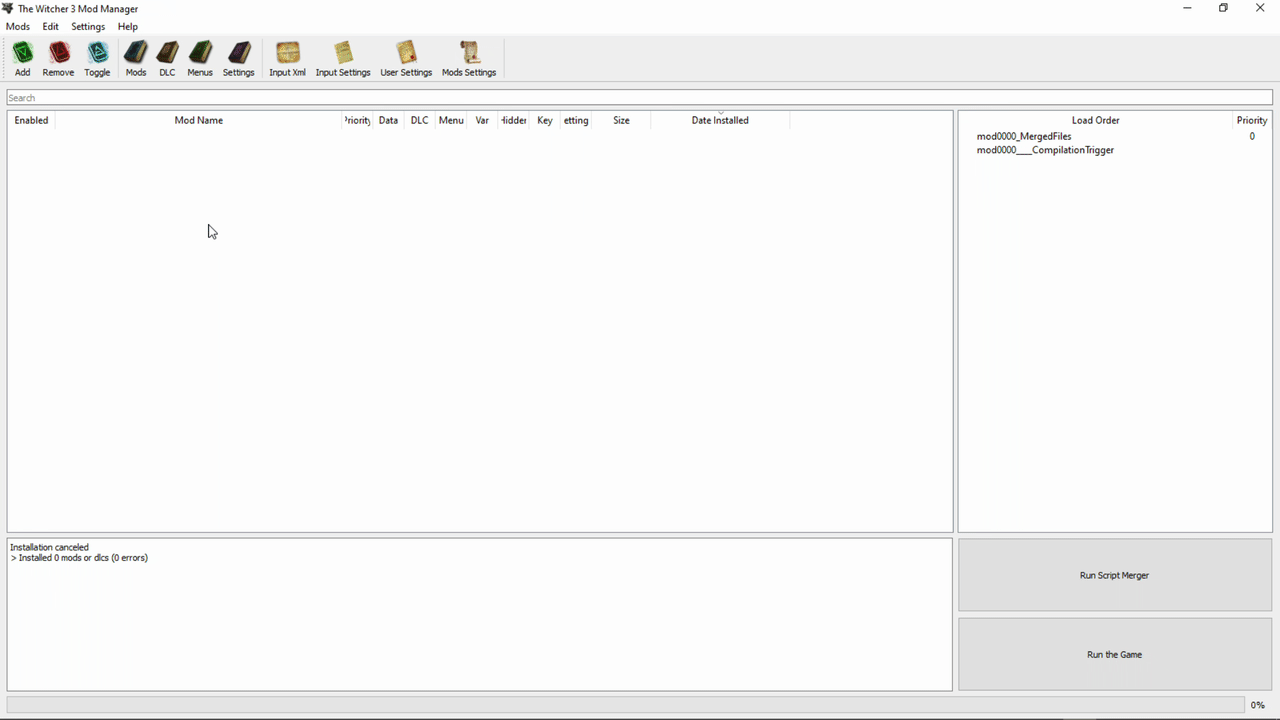Sort mod list by its Priority column
The height and width of the screenshot is (720, 1280).
358,120
